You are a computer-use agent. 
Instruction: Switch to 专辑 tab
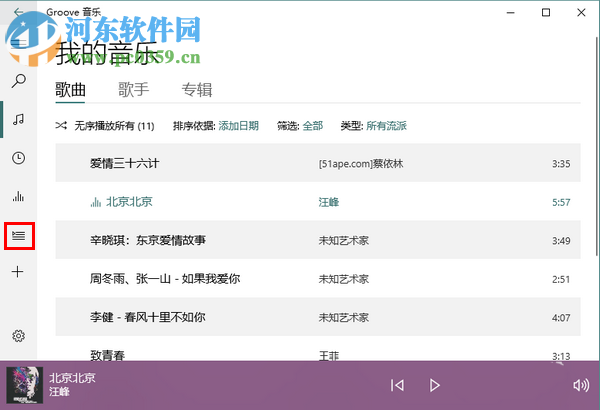(x=197, y=90)
